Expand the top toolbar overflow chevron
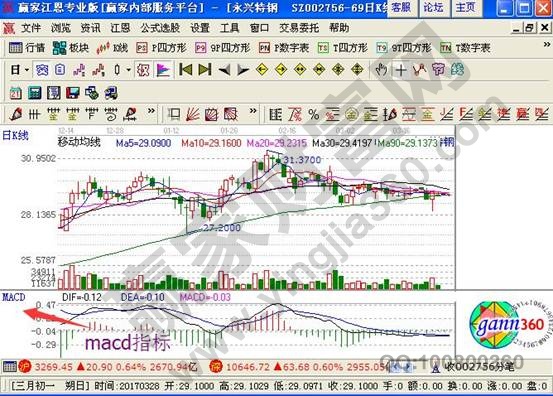 pos(547,44)
